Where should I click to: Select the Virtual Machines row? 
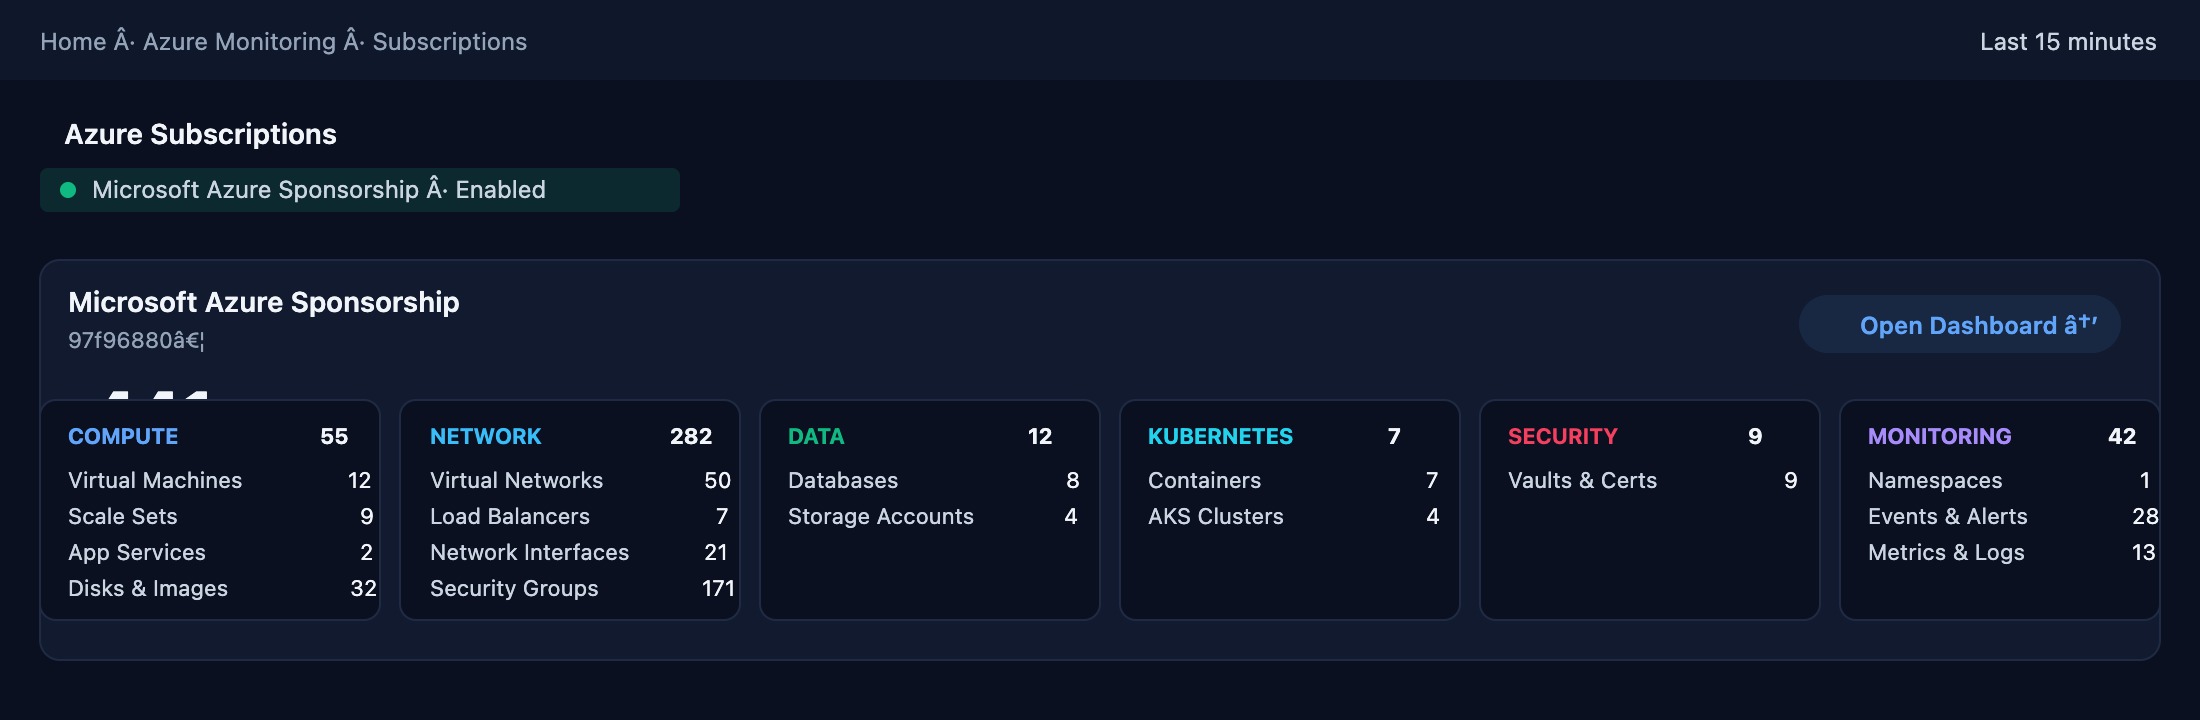[x=220, y=480]
